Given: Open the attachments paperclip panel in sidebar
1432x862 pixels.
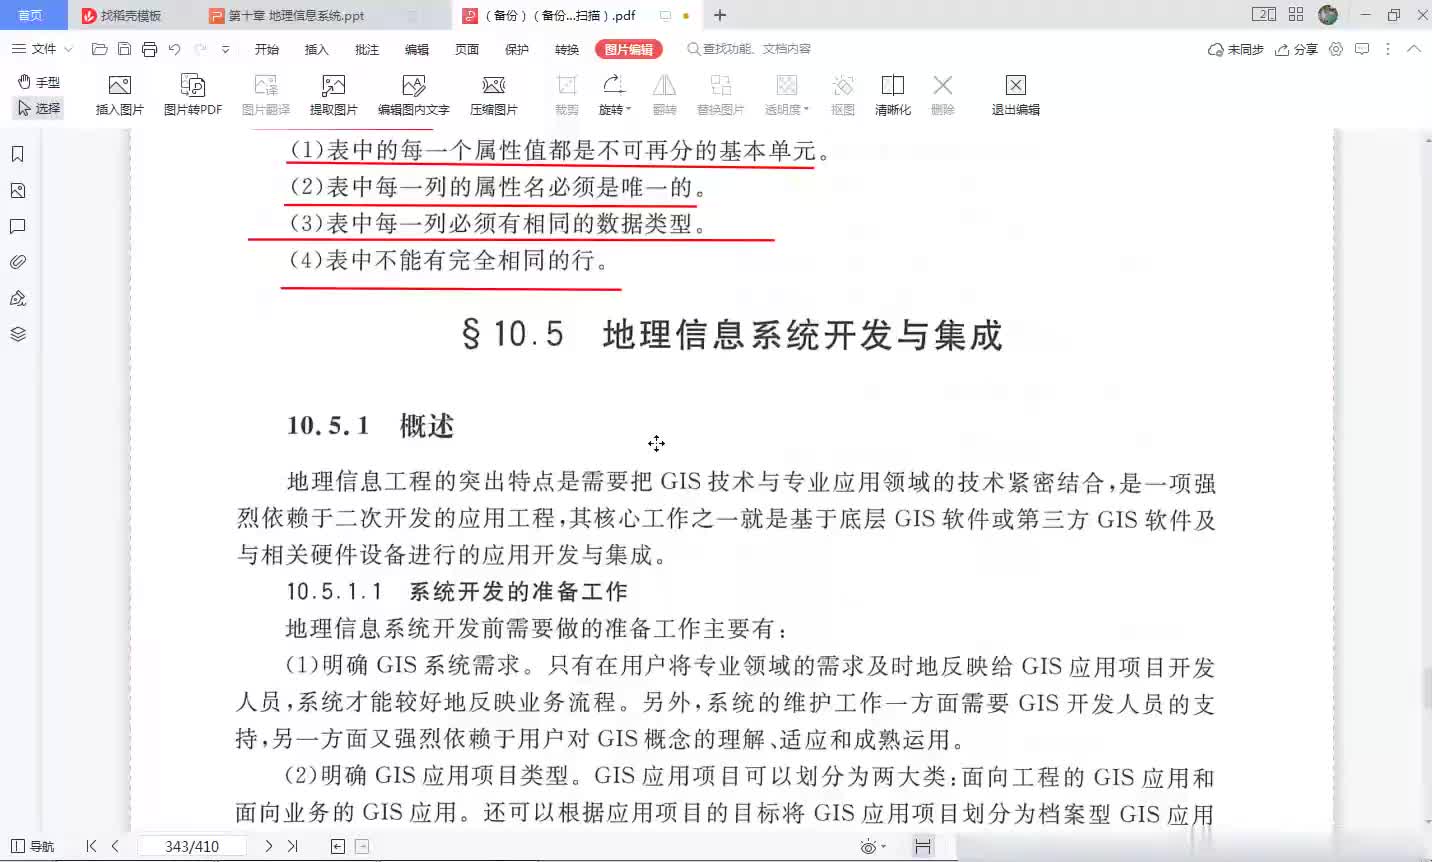Looking at the screenshot, I should pyautogui.click(x=17, y=262).
